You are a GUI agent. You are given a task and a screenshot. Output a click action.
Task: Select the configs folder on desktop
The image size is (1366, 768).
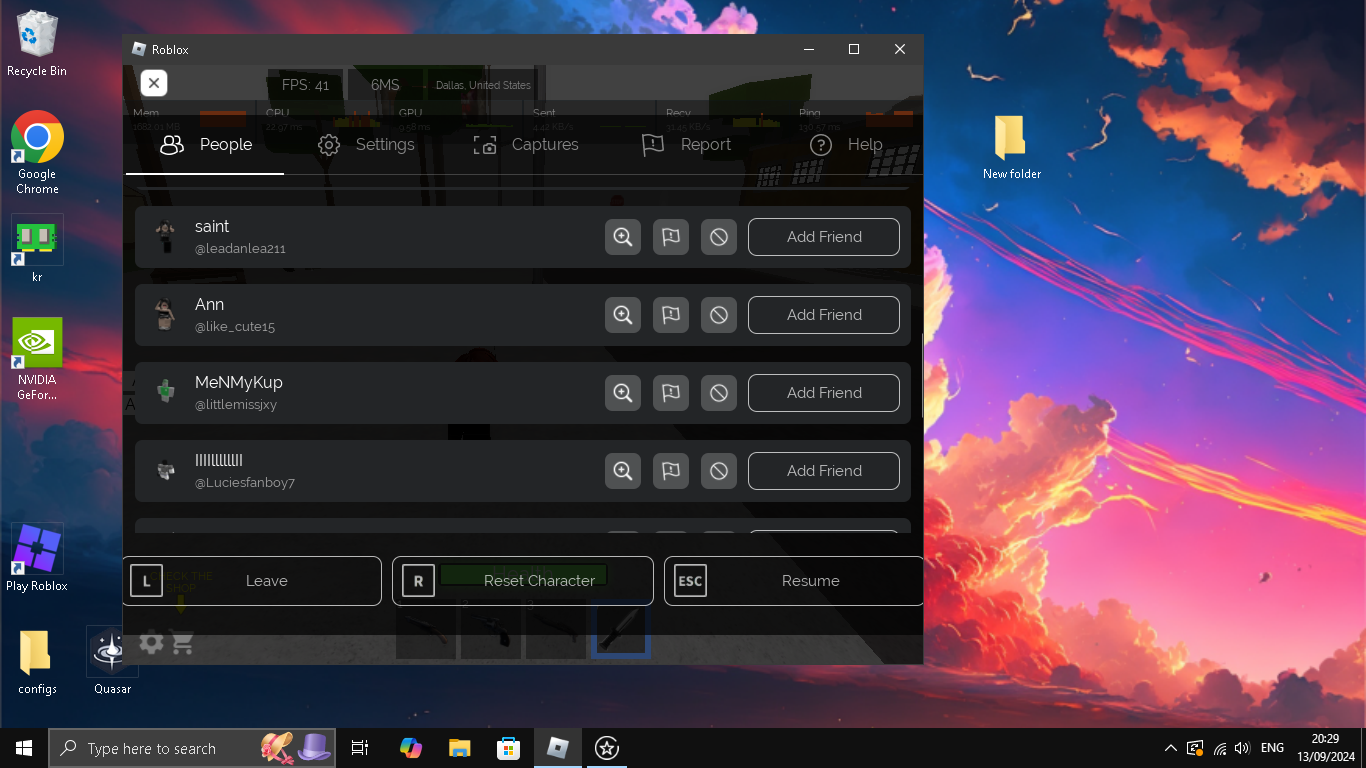tap(37, 661)
